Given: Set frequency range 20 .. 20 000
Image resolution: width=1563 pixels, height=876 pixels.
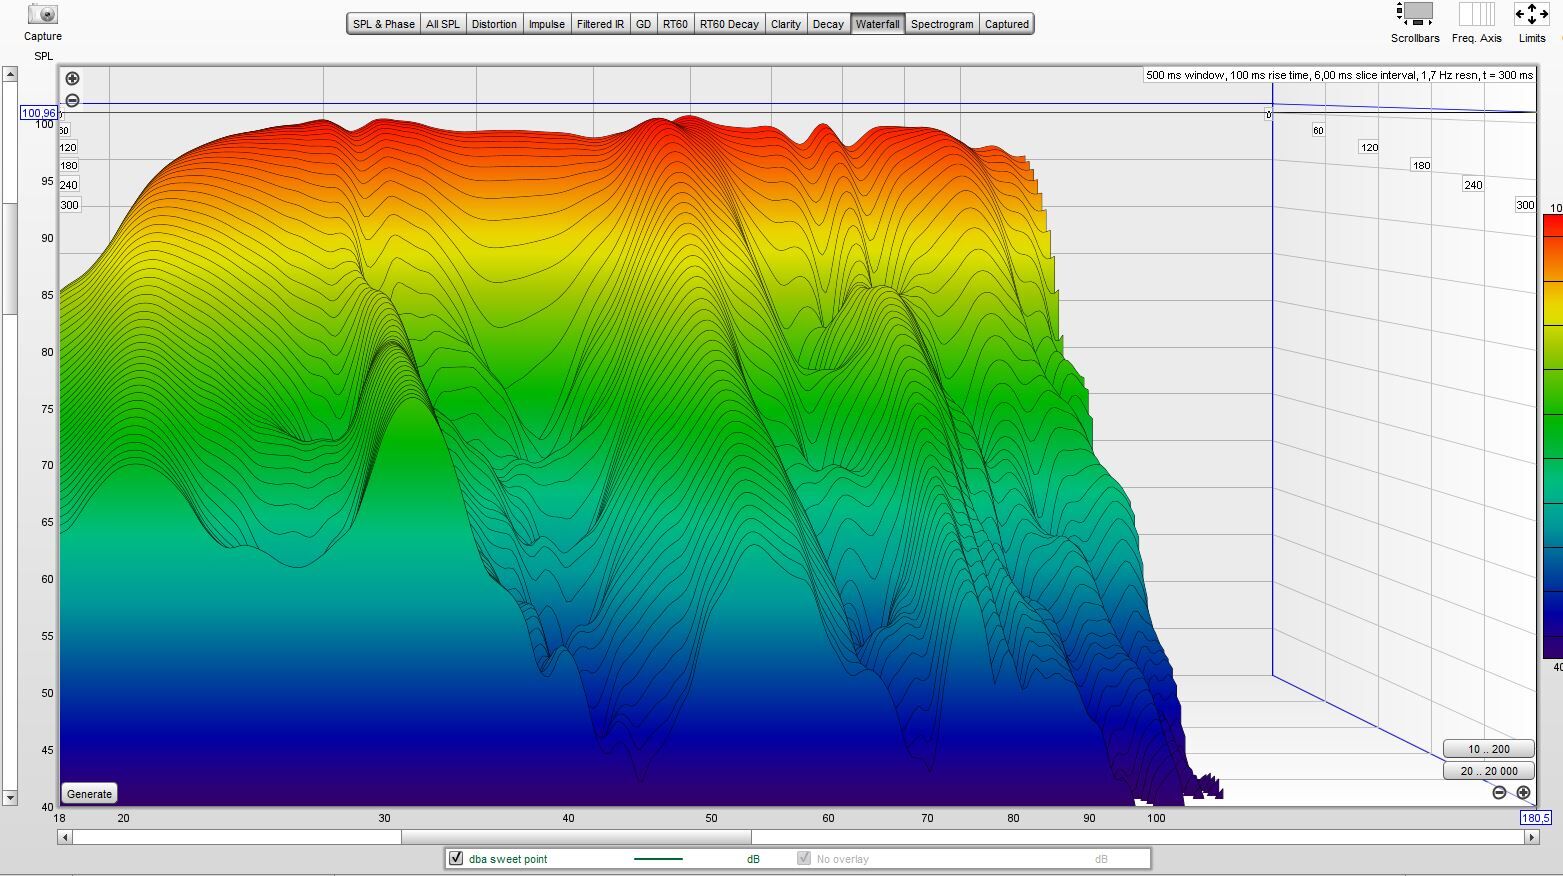Looking at the screenshot, I should (x=1489, y=771).
